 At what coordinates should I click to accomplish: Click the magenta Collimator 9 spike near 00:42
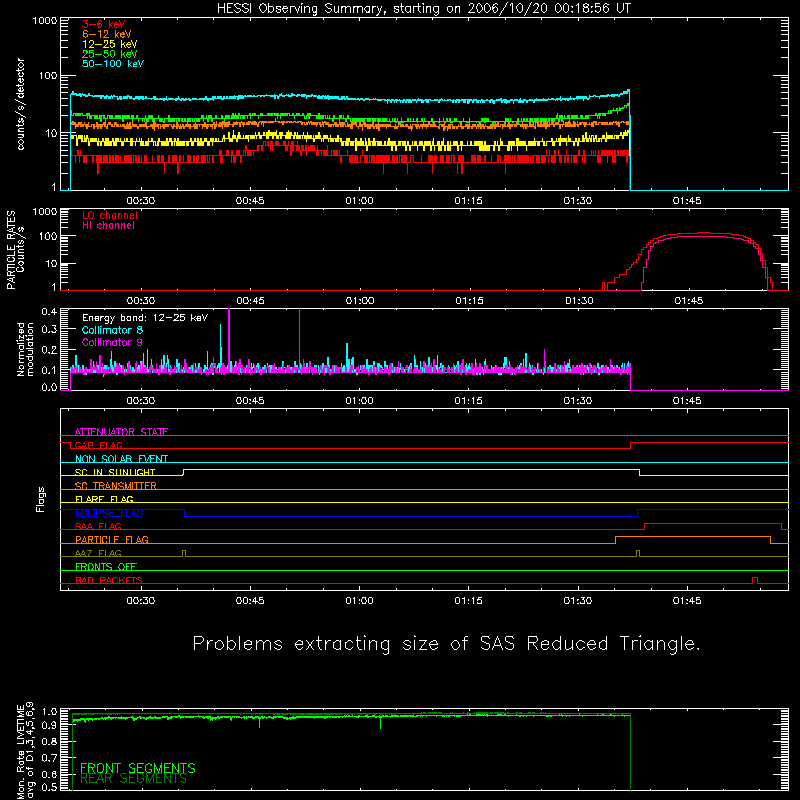(229, 337)
